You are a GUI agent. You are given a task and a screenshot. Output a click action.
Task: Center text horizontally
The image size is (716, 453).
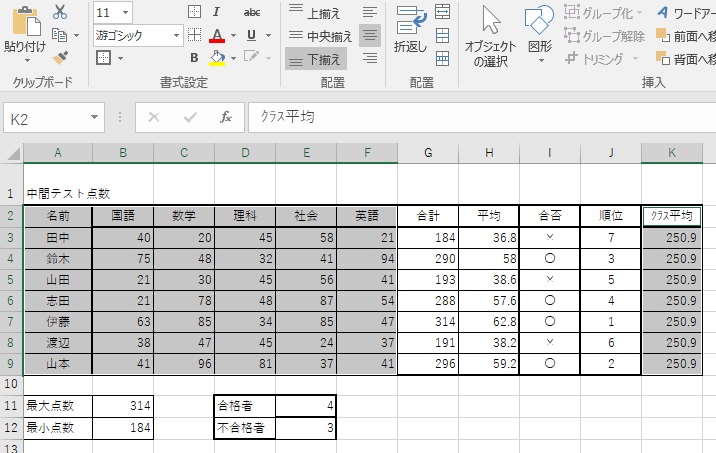[370, 35]
